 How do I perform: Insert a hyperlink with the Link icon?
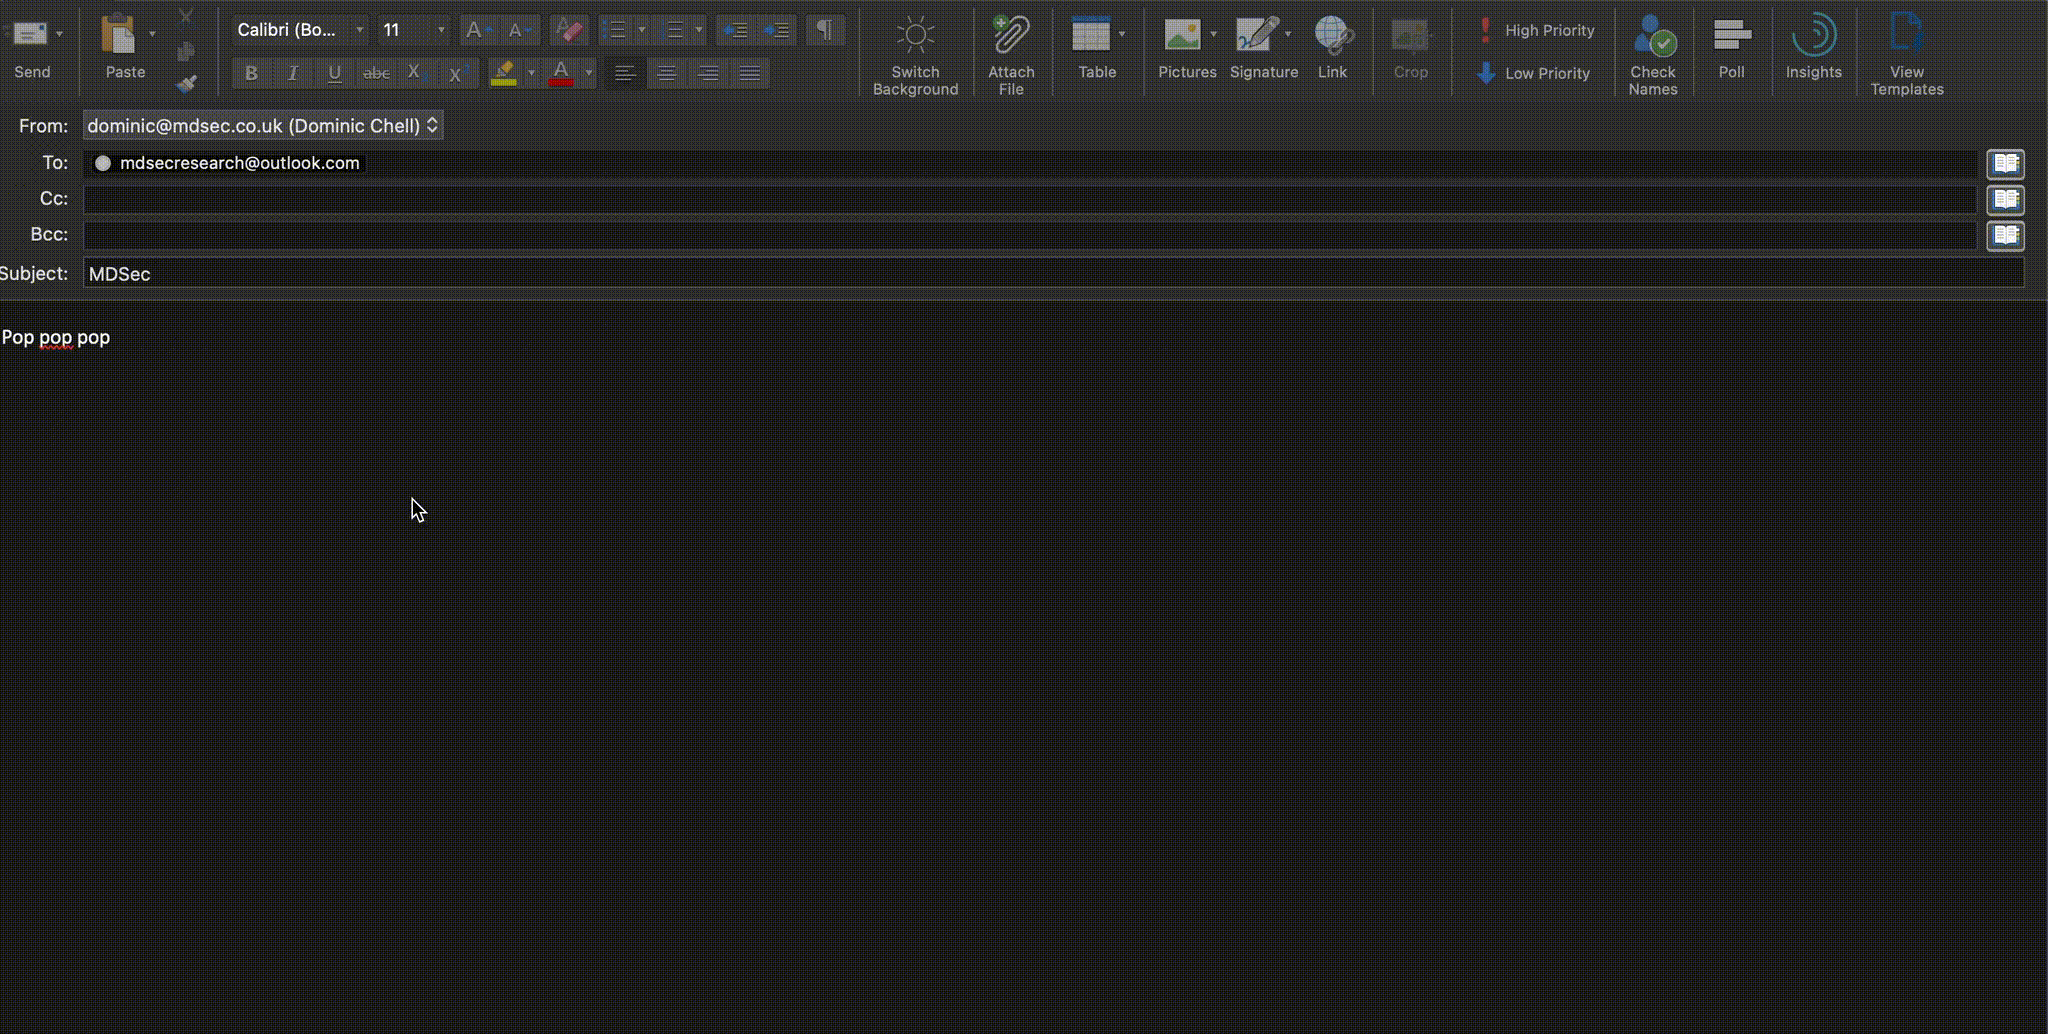(1332, 36)
